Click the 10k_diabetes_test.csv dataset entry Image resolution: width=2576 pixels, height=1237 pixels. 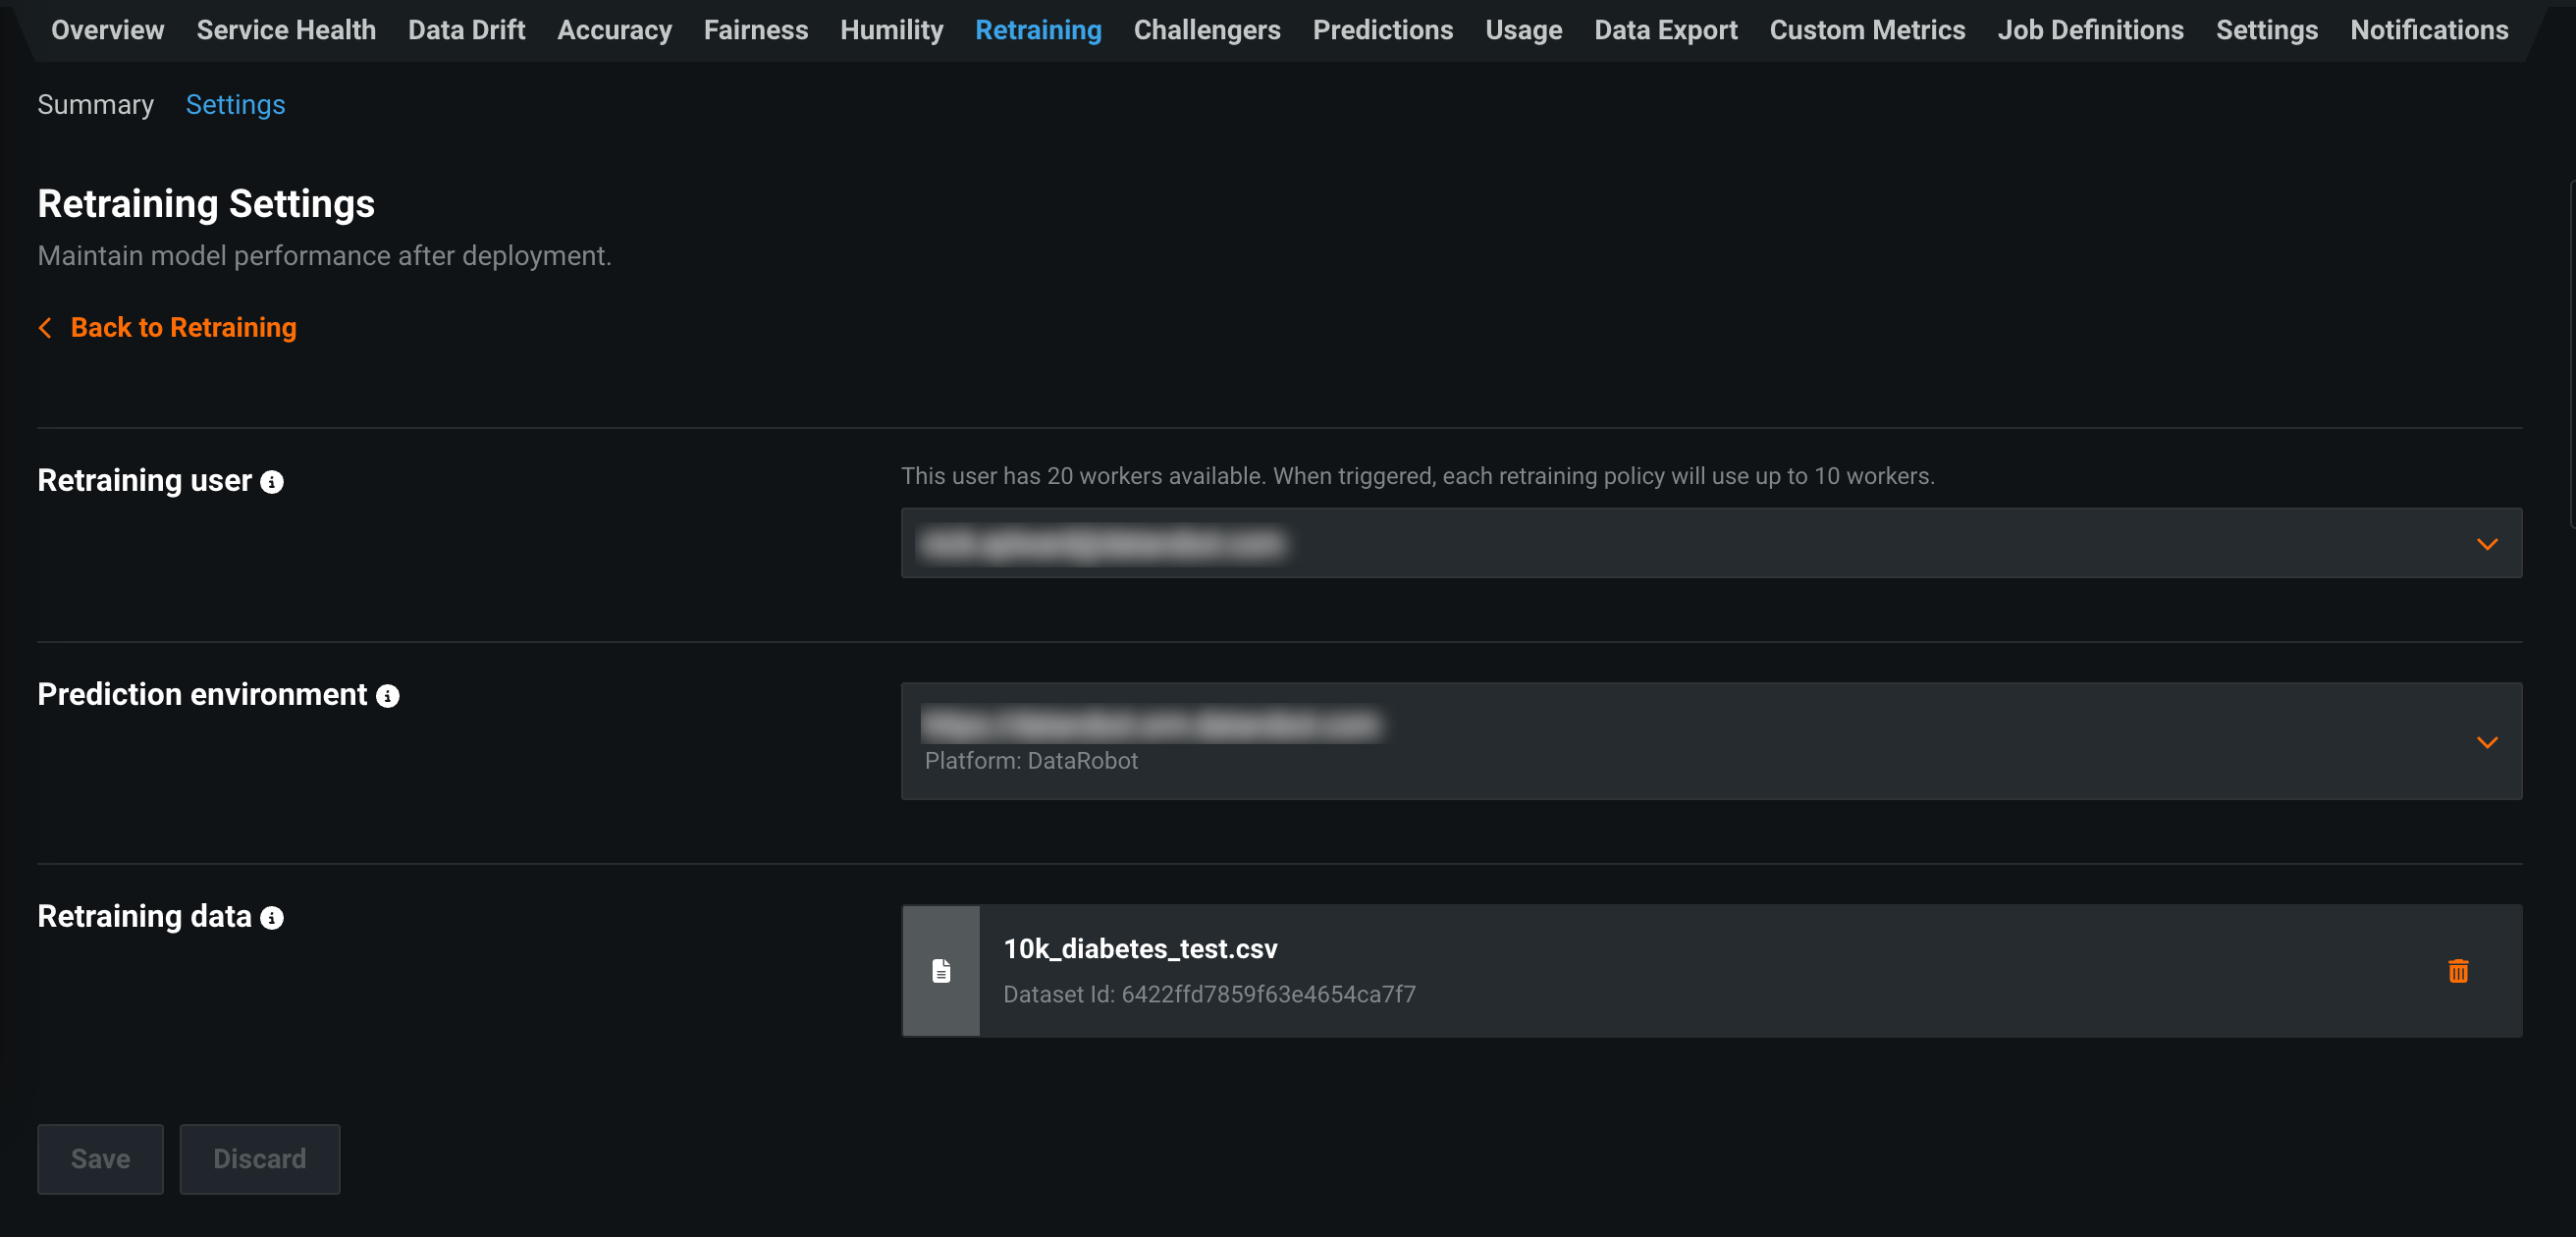pos(1140,949)
